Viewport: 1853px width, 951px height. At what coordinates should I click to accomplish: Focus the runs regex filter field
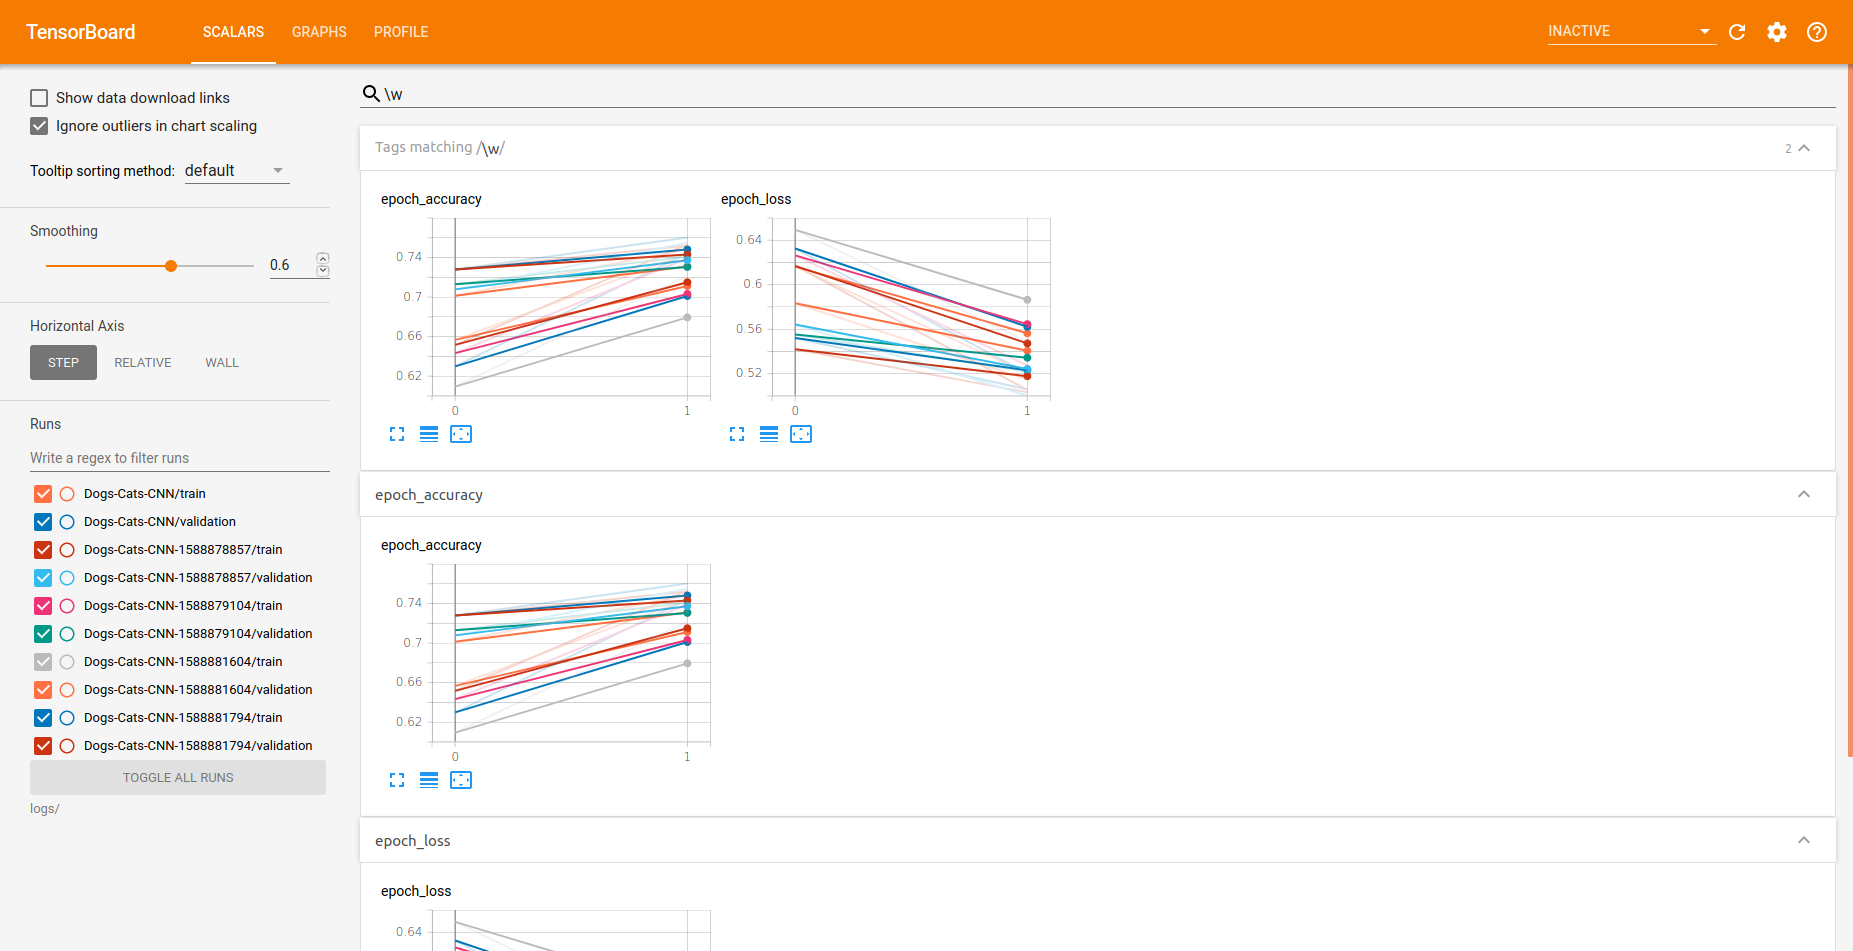coord(180,458)
